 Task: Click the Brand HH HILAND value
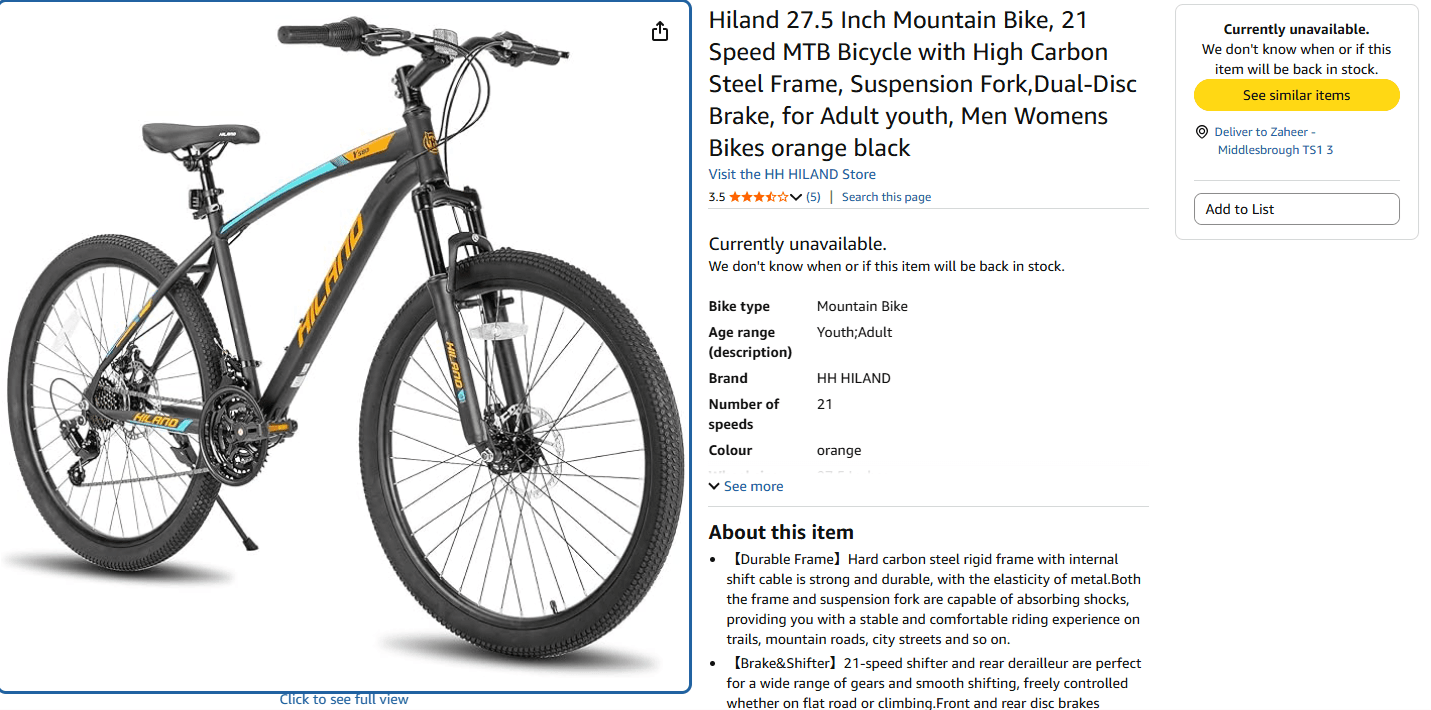click(x=853, y=378)
